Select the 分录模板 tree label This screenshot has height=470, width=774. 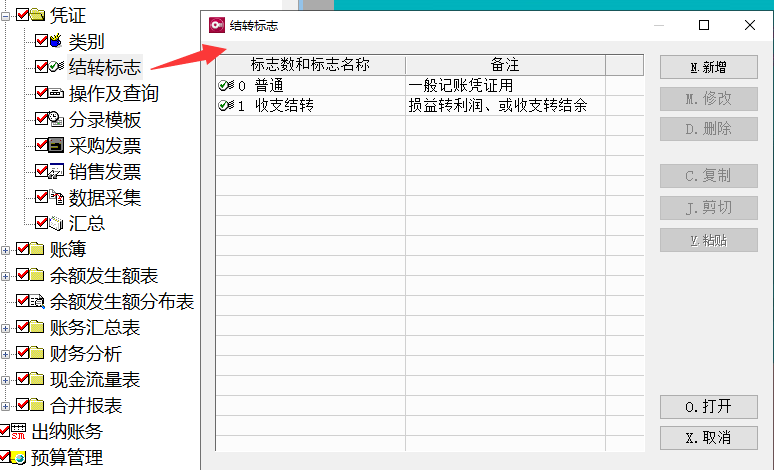(x=105, y=119)
